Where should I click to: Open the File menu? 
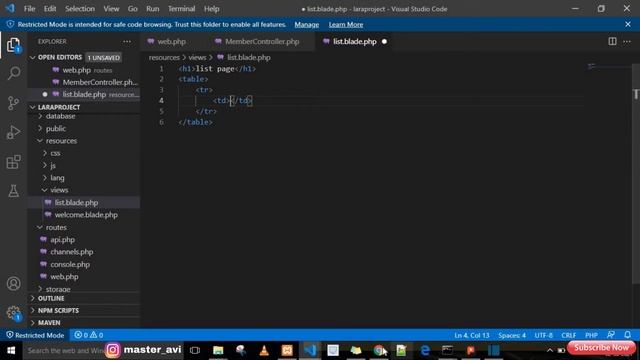[x=29, y=9]
